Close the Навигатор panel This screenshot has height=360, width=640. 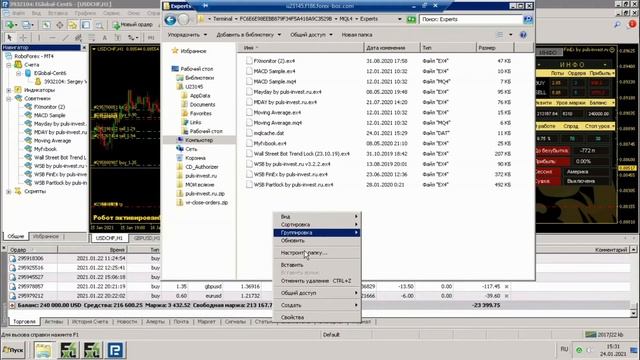[84, 48]
